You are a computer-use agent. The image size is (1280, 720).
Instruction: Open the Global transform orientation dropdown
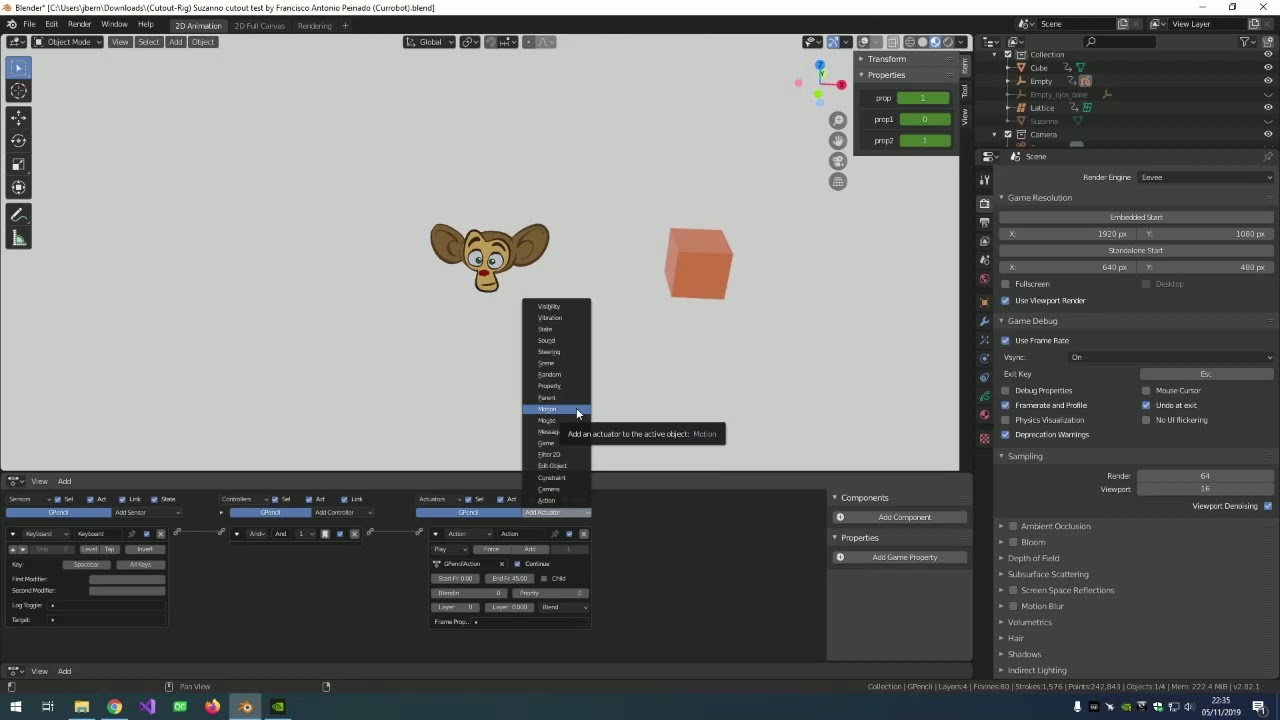[430, 42]
